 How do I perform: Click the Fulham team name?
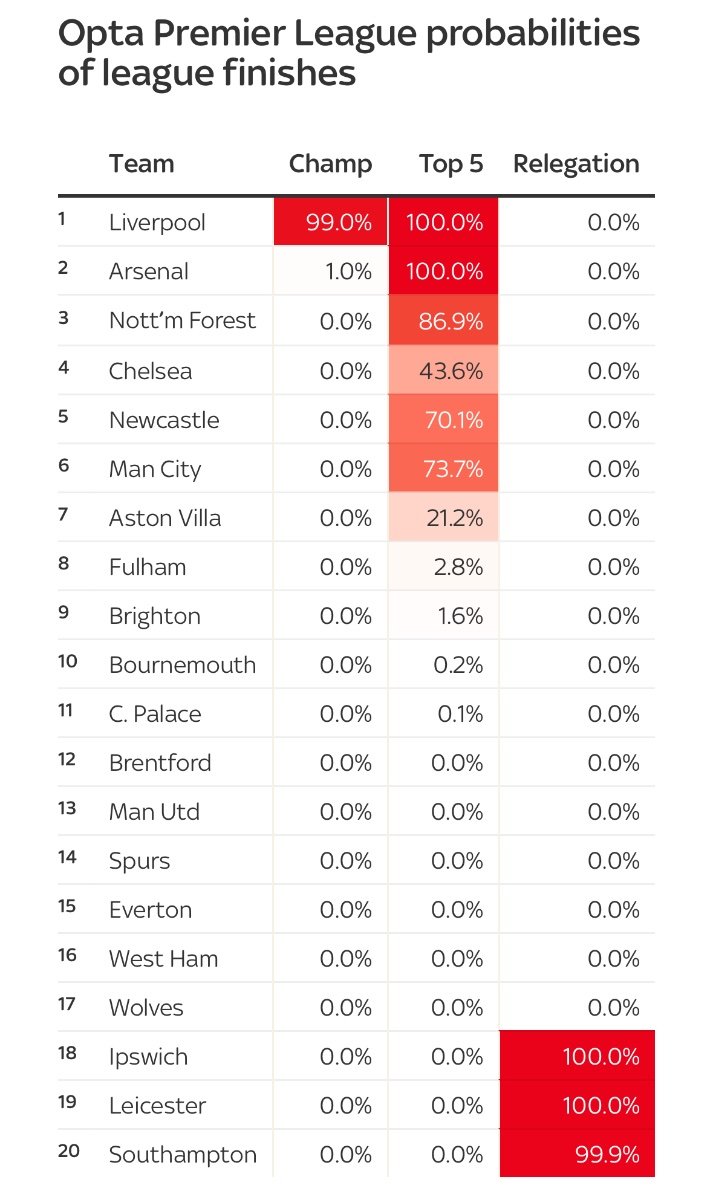pos(147,567)
